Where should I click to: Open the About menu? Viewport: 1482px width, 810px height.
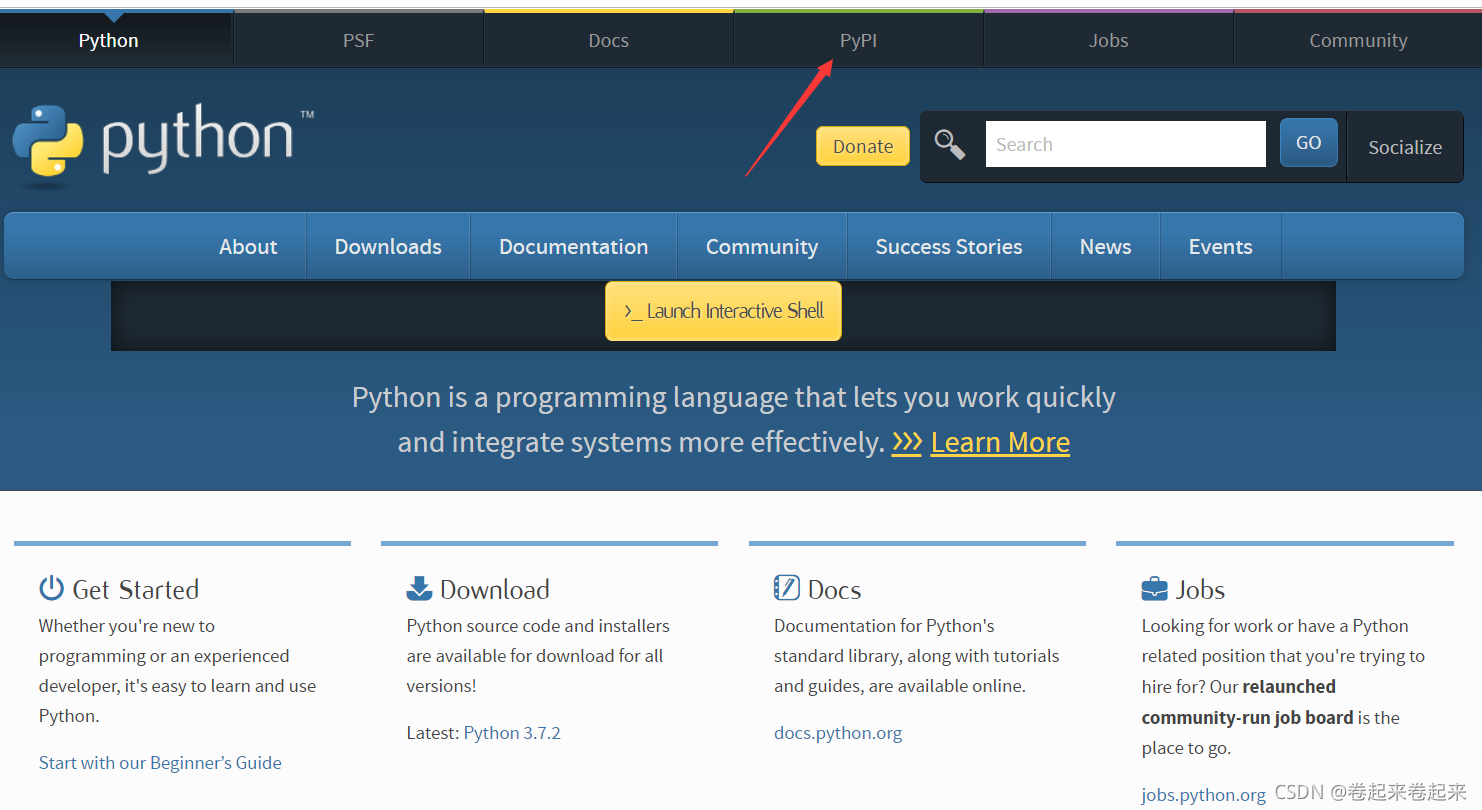point(248,247)
